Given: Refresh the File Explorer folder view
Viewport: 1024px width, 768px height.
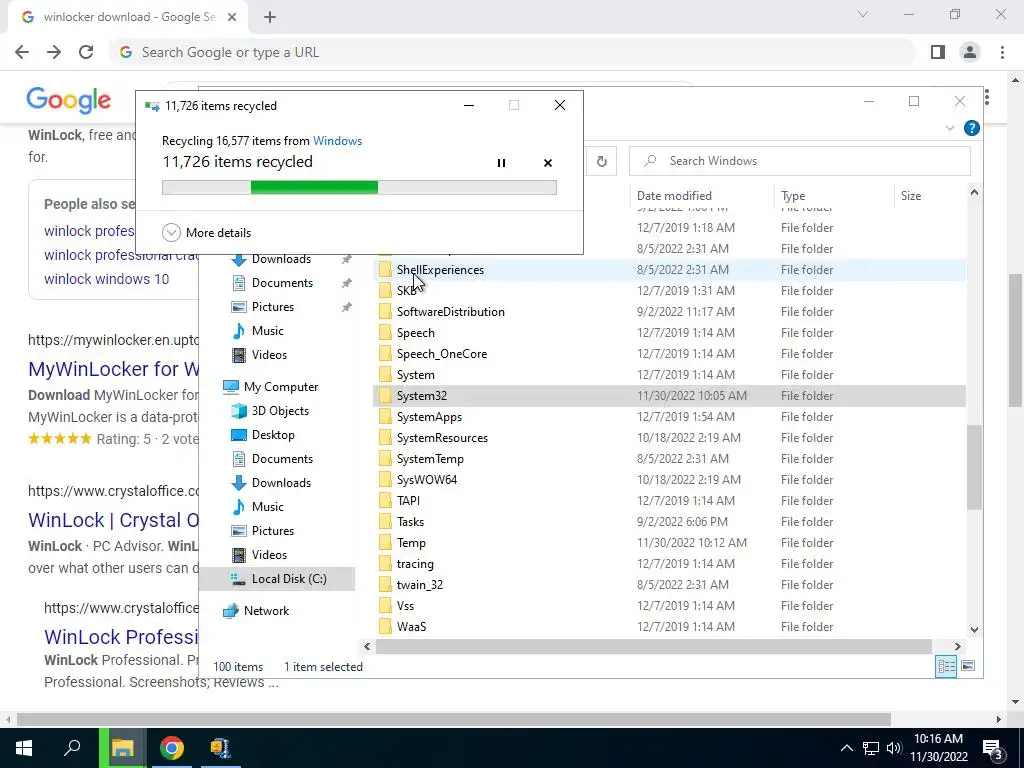Looking at the screenshot, I should click(x=601, y=161).
